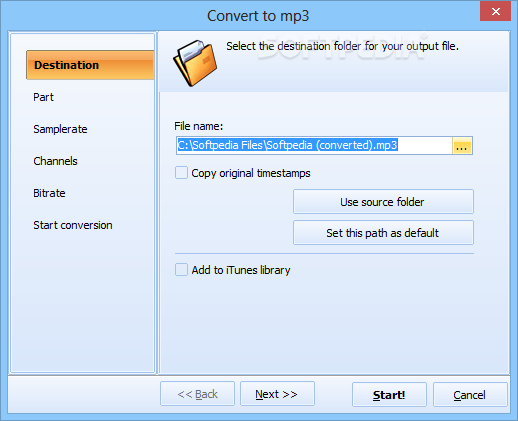This screenshot has width=518, height=421.
Task: Click the Next >> button
Action: point(277,394)
